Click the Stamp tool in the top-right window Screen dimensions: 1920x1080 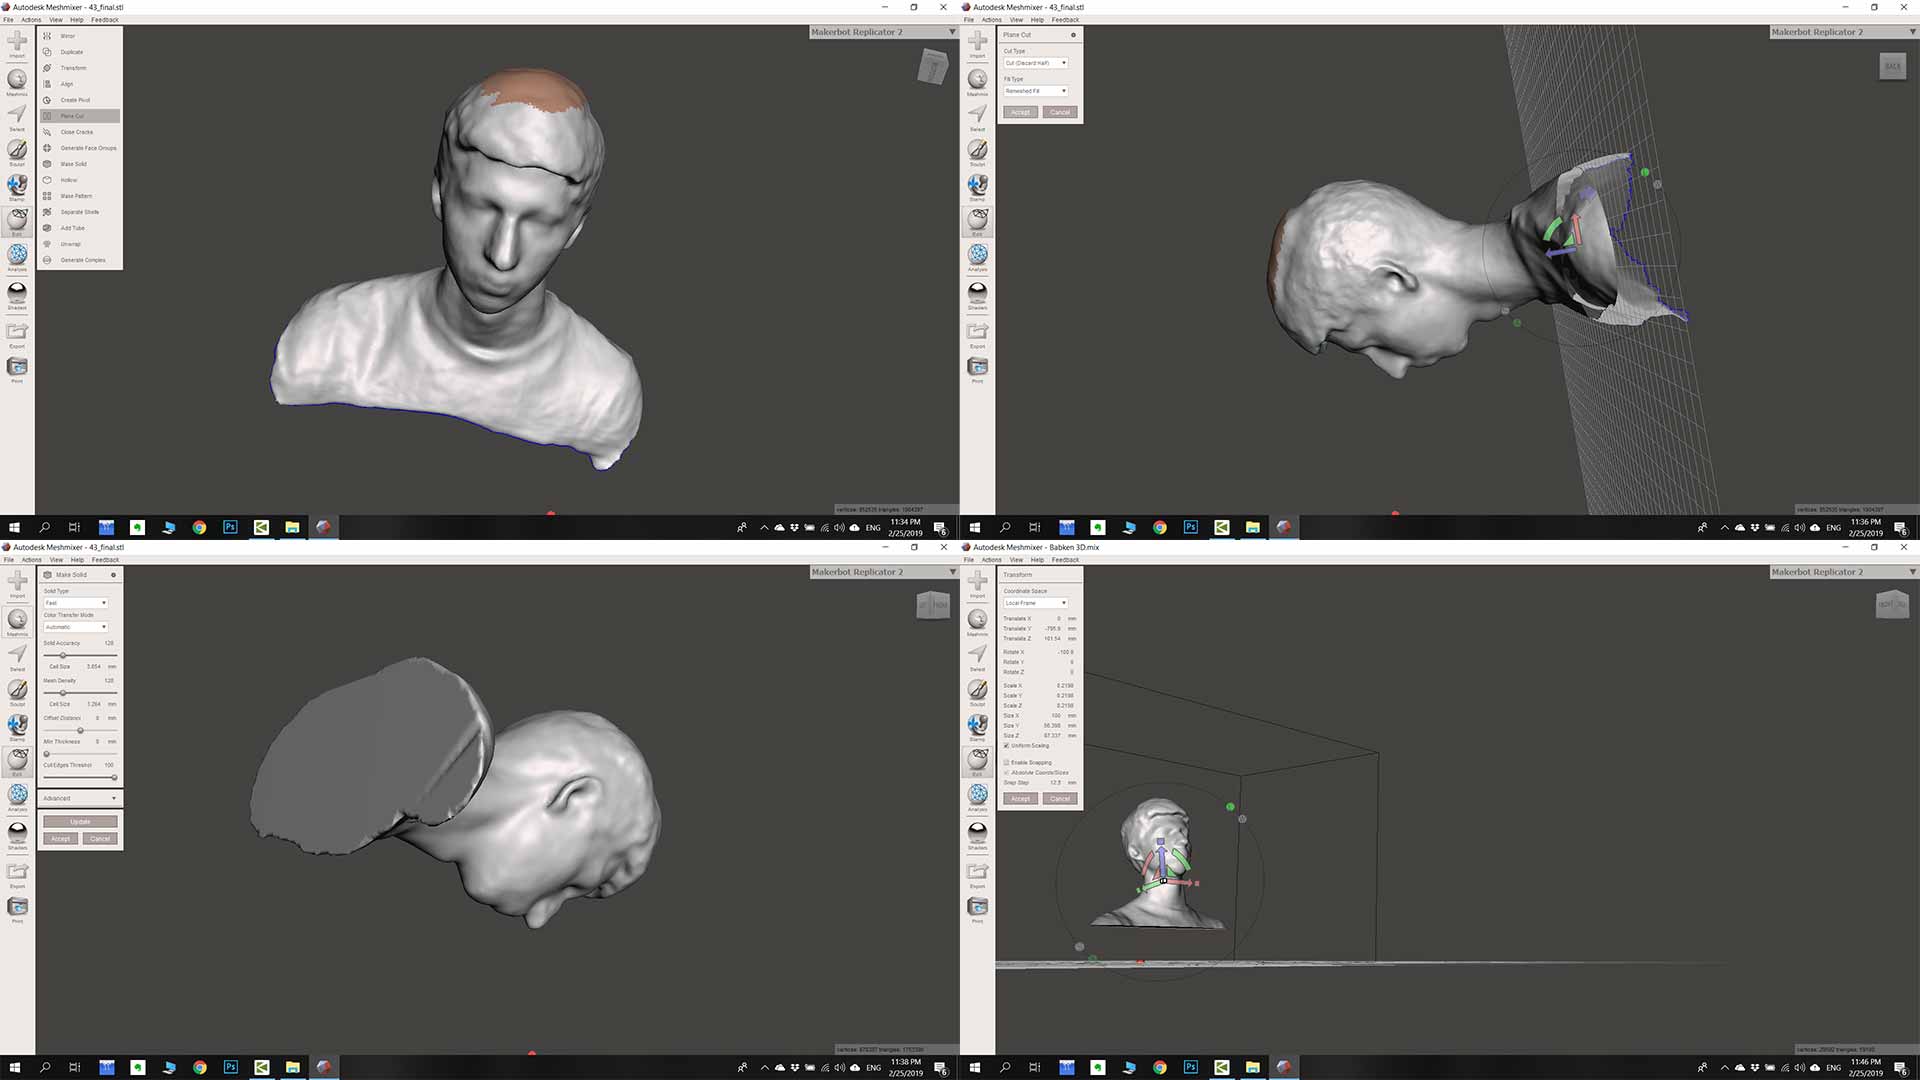coord(977,186)
